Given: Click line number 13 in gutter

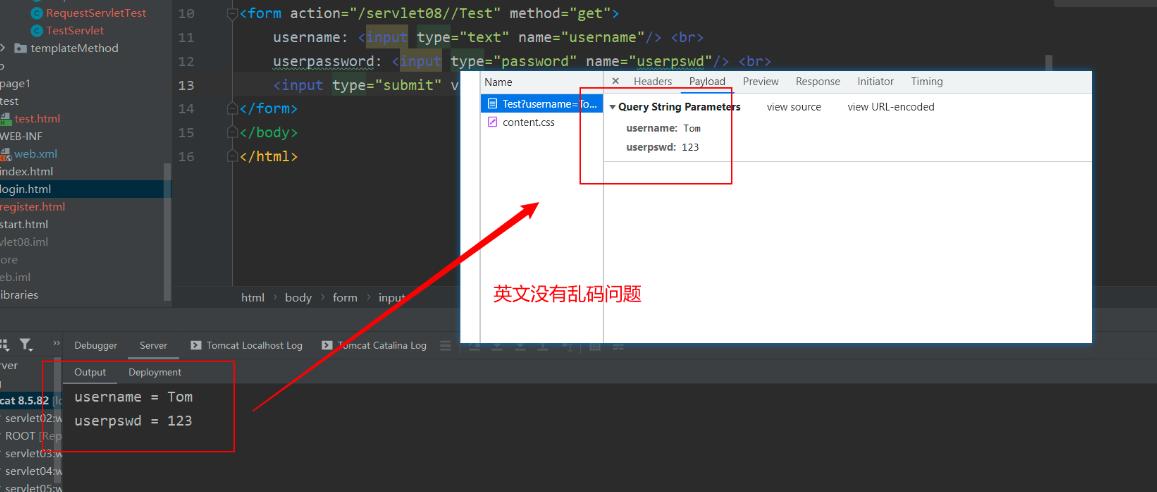Looking at the screenshot, I should (x=187, y=85).
